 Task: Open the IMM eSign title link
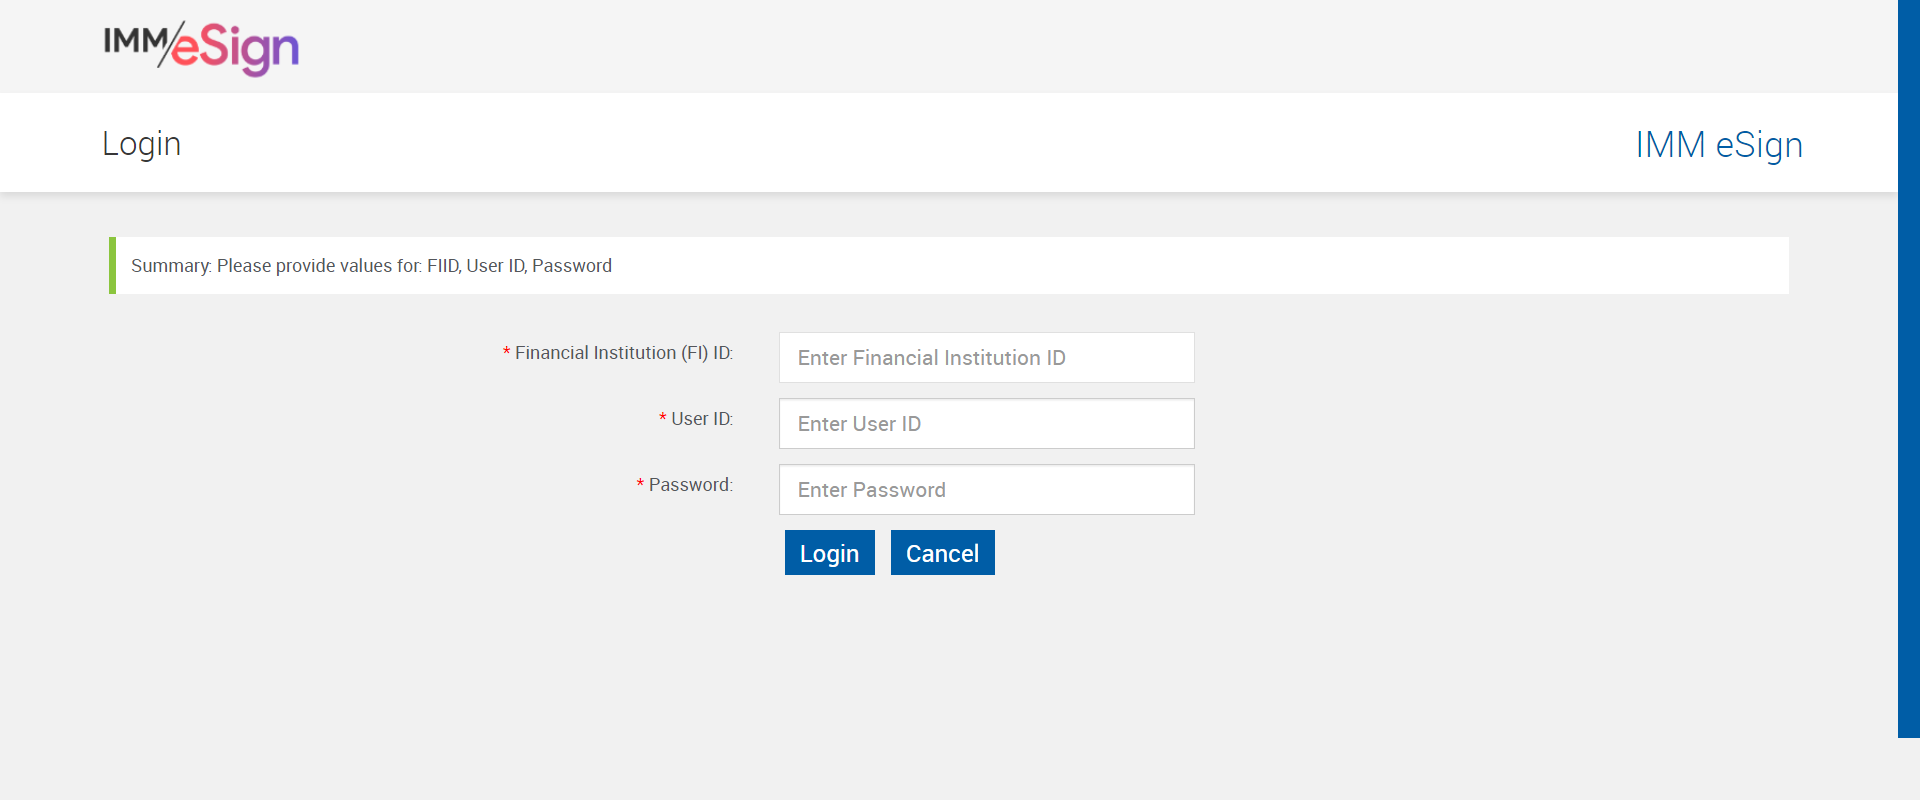point(1718,145)
